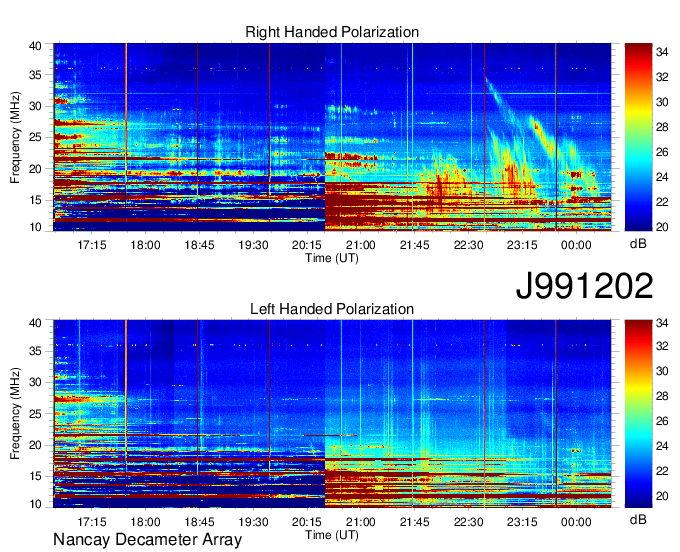
Task: Click the 'dB' label beside the top colorbar
Action: [x=638, y=244]
